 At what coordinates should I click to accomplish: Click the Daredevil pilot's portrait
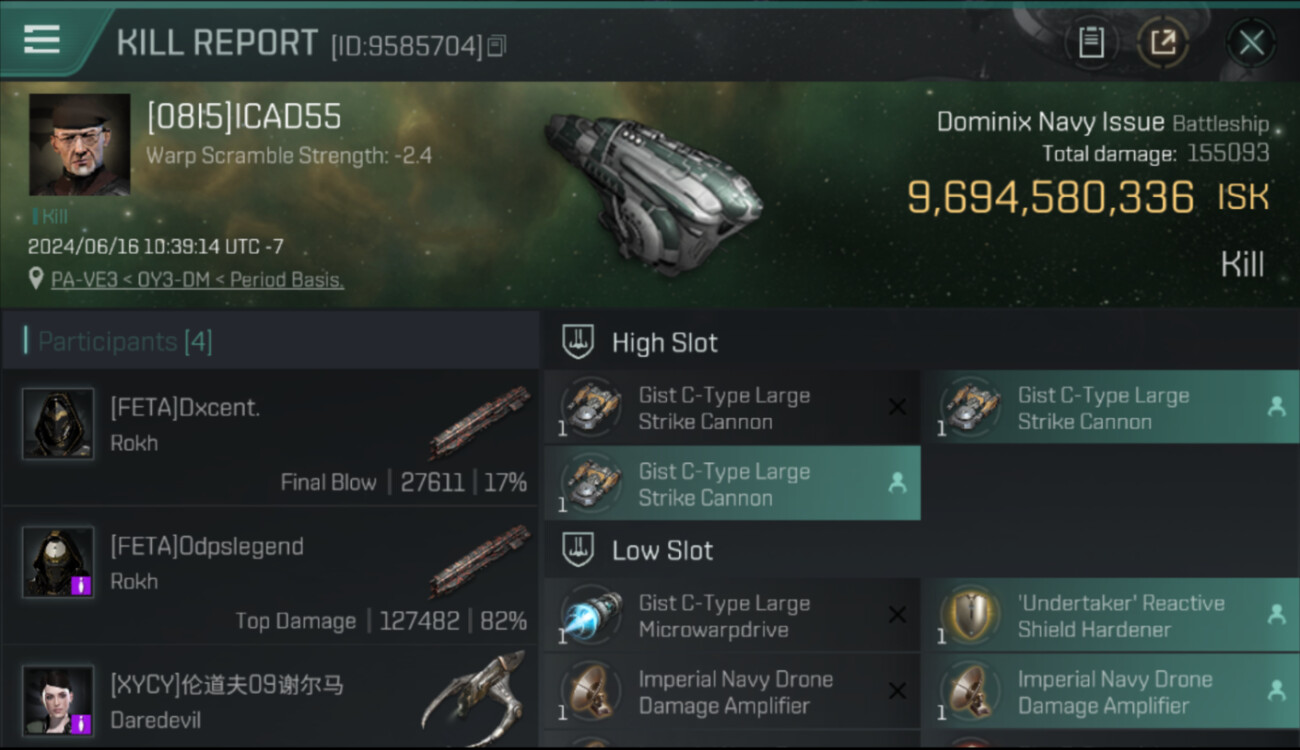pyautogui.click(x=58, y=700)
